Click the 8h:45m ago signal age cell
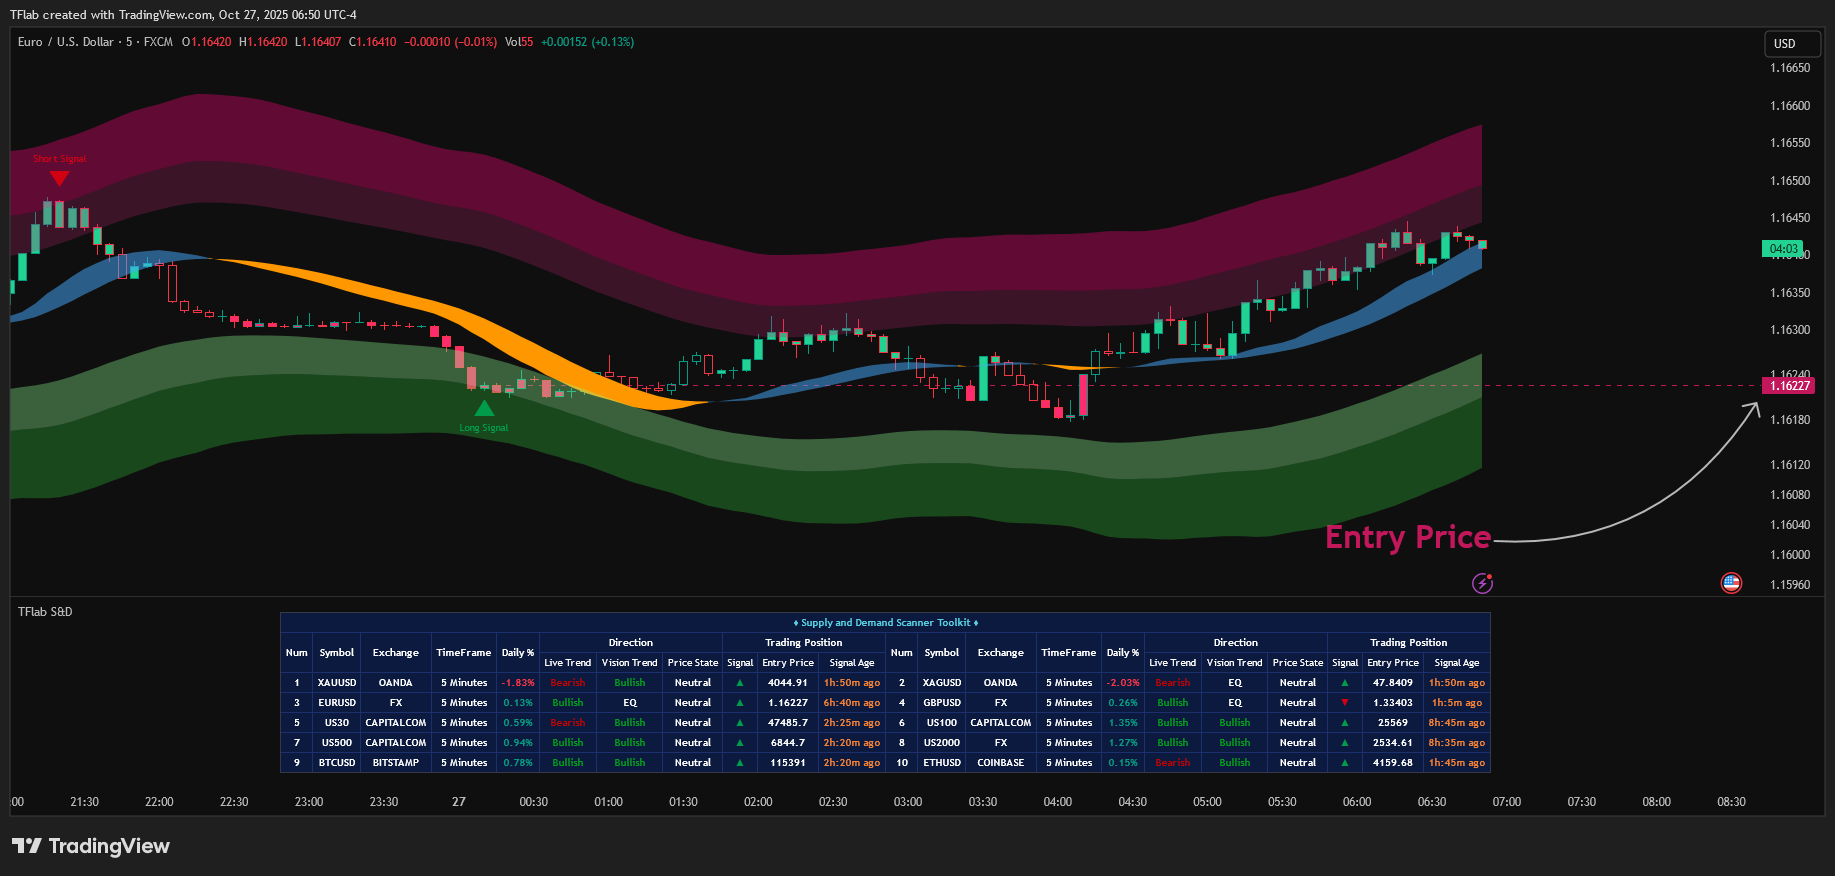 tap(1457, 723)
